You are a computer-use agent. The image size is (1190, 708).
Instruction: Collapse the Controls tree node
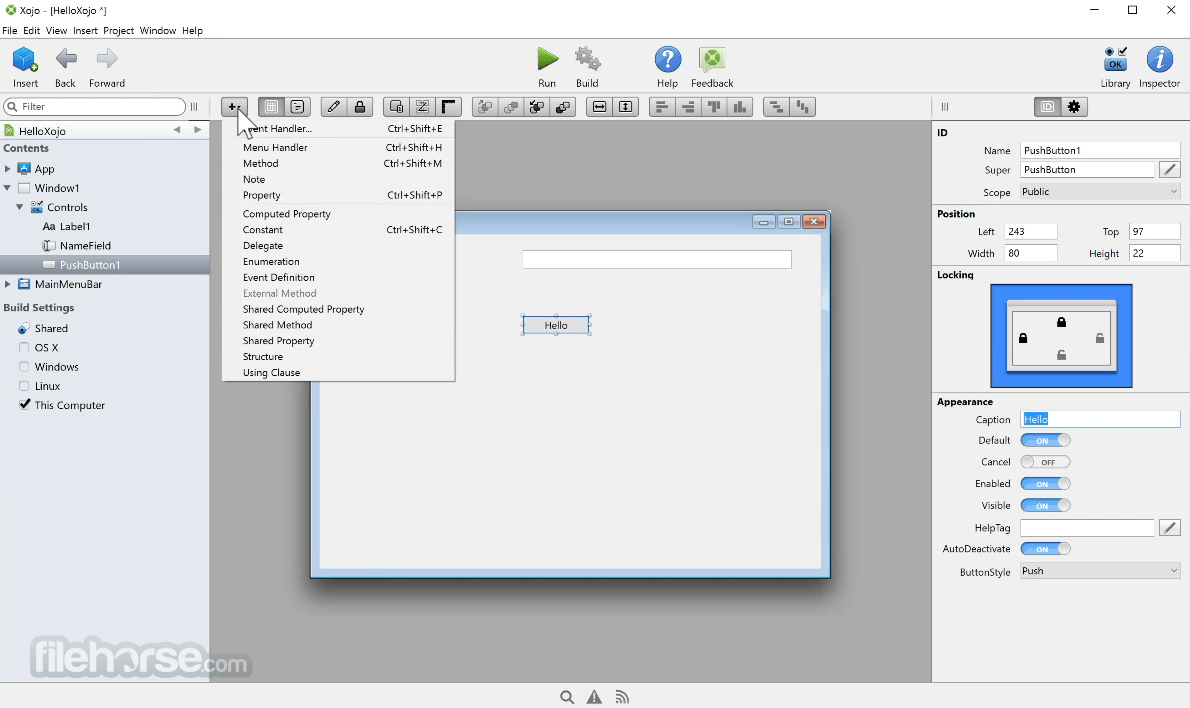coord(20,207)
